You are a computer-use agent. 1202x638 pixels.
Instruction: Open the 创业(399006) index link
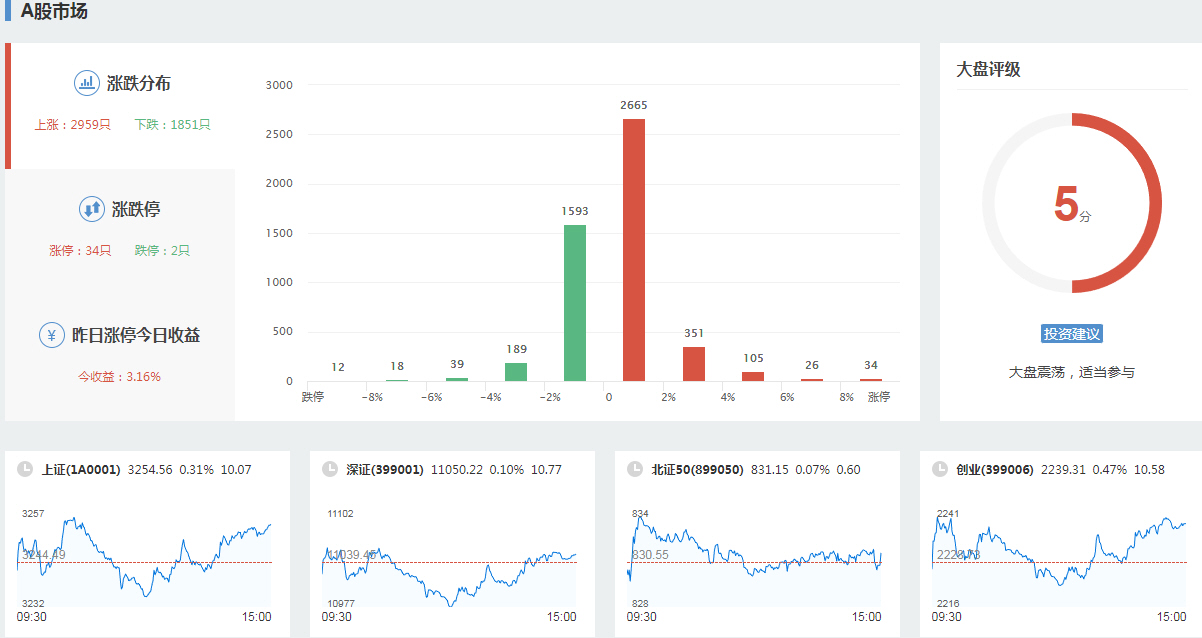[995, 469]
